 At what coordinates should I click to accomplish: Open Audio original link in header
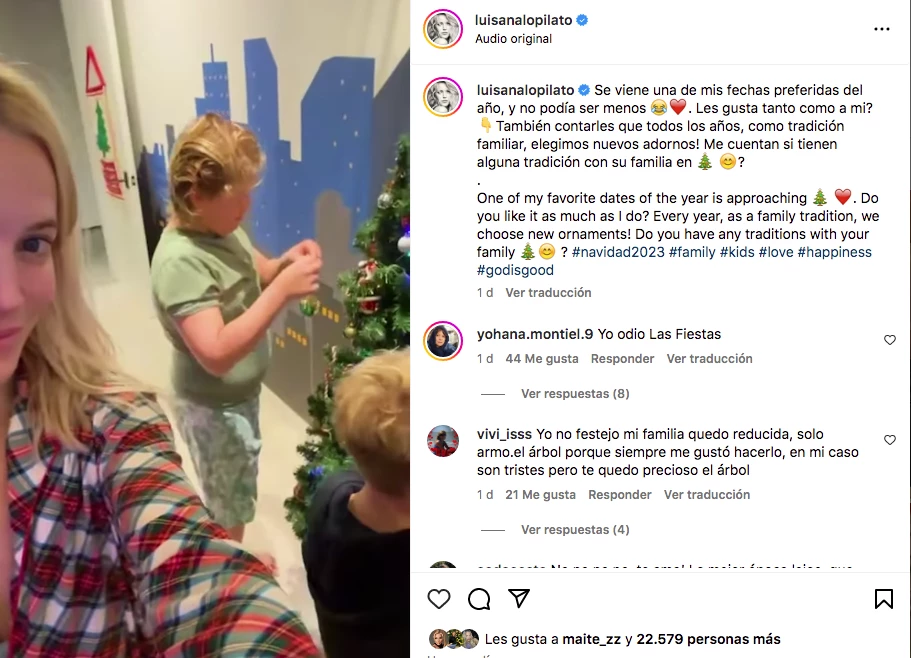[x=513, y=39]
